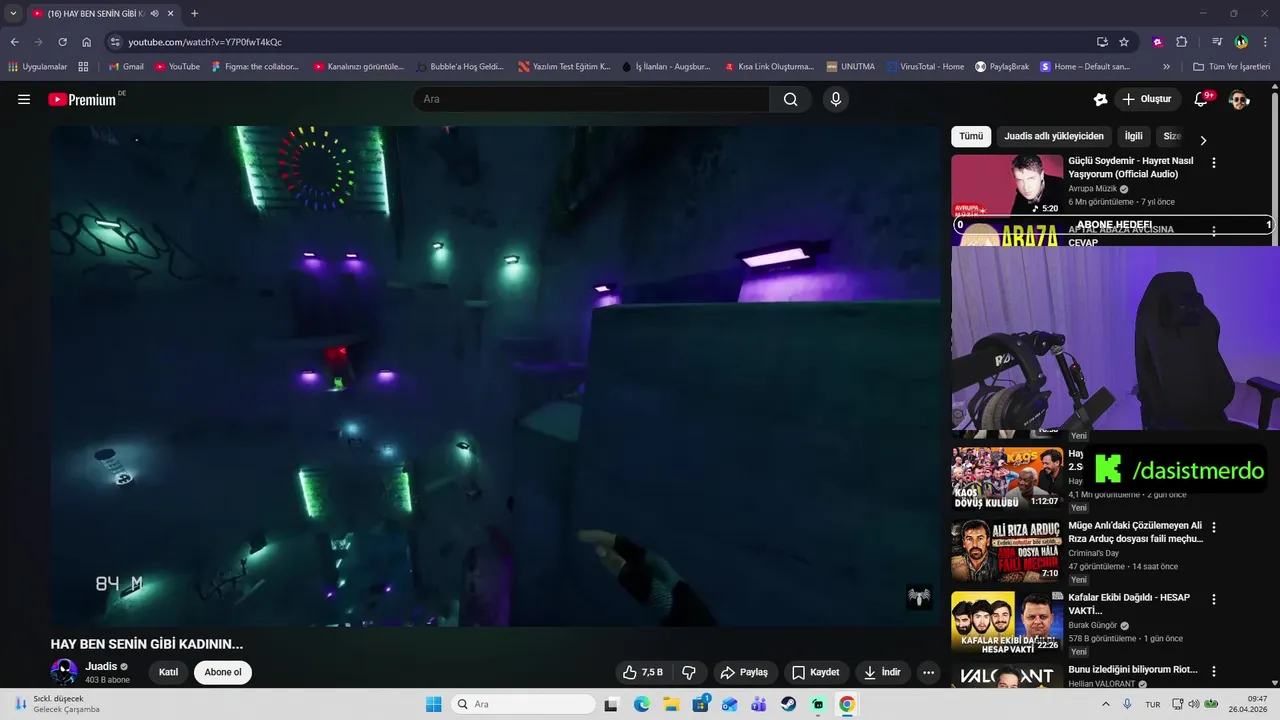The height and width of the screenshot is (720, 1280).
Task: Select the Tümü filter chip
Action: [x=971, y=136]
